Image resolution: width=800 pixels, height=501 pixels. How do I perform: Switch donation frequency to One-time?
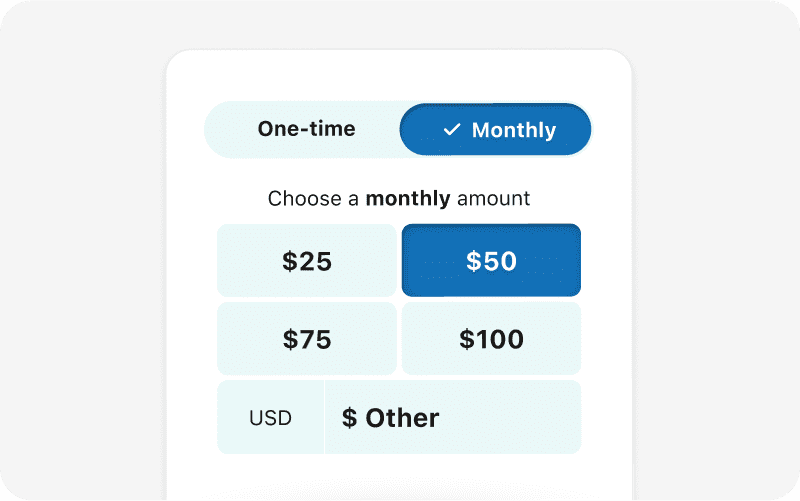click(x=306, y=129)
